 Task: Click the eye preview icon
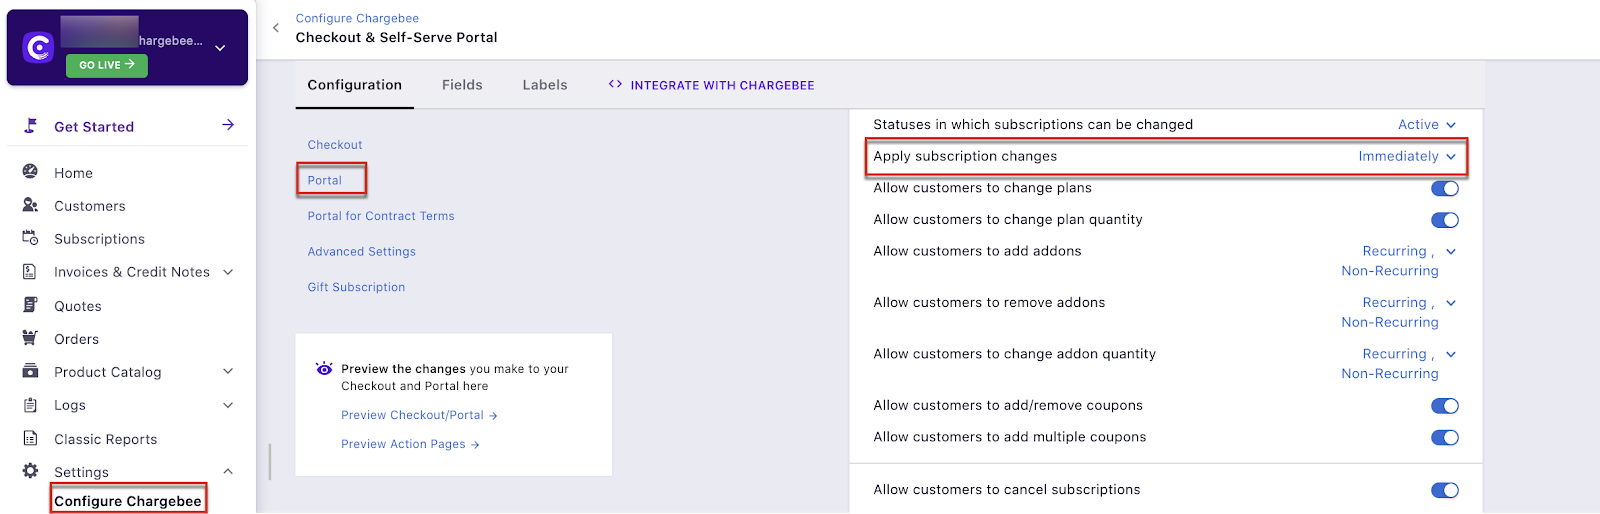324,369
